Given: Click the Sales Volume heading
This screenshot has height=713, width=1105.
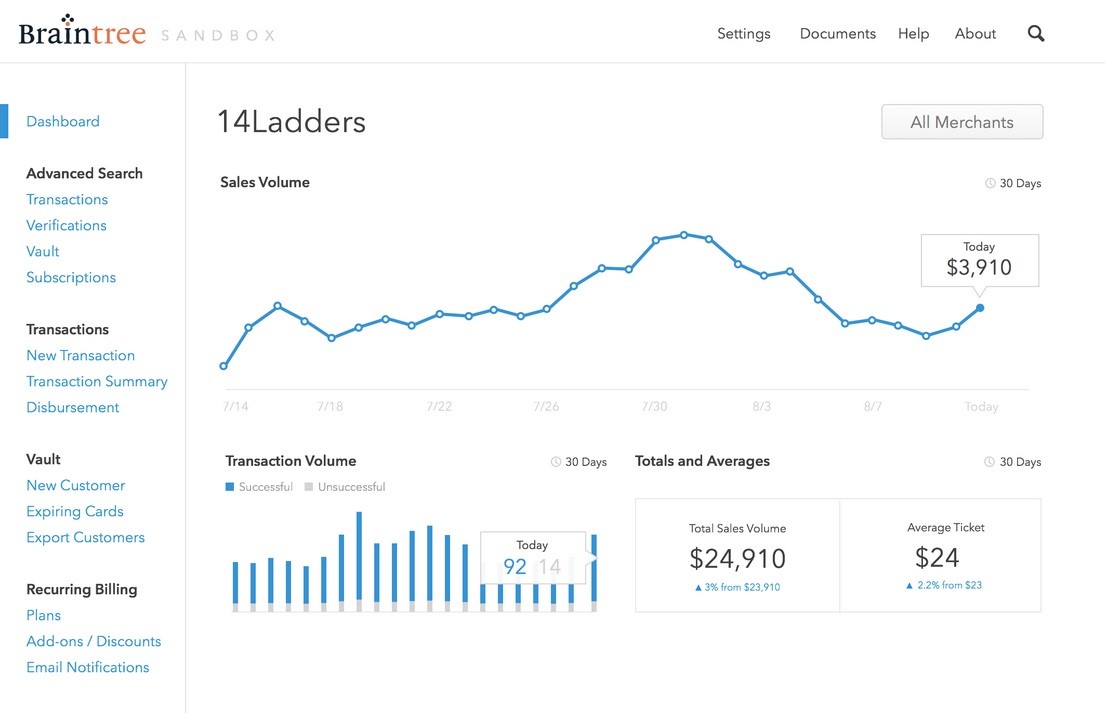Looking at the screenshot, I should (265, 182).
